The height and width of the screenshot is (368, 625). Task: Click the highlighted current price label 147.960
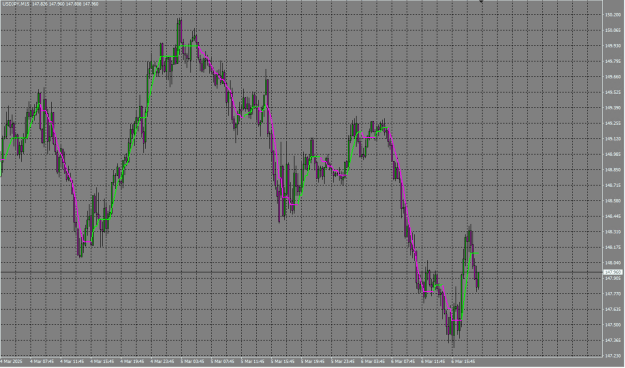pos(613,272)
